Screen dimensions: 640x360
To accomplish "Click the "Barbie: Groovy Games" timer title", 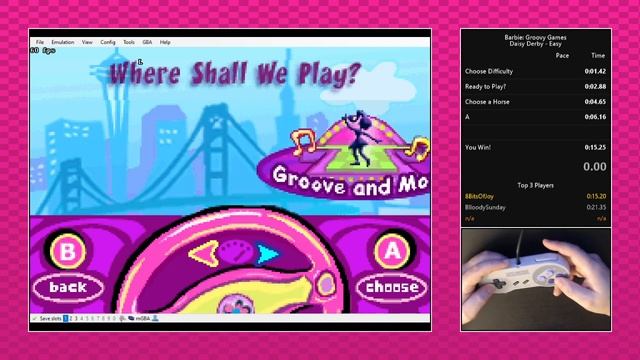I will coord(535,37).
